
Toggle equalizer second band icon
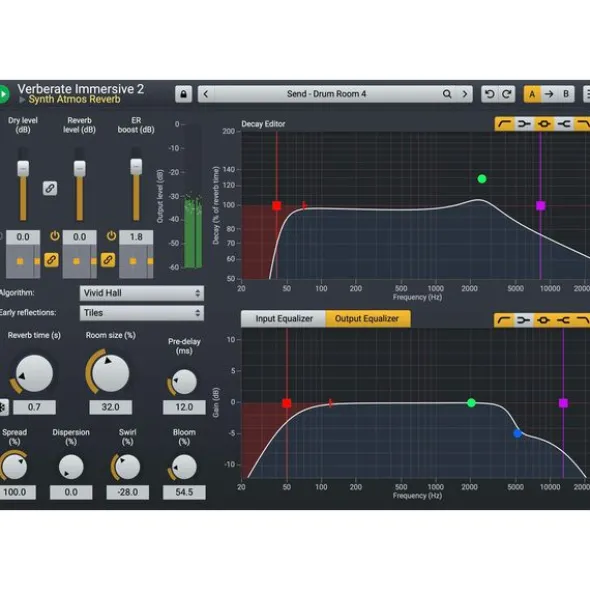(x=524, y=320)
